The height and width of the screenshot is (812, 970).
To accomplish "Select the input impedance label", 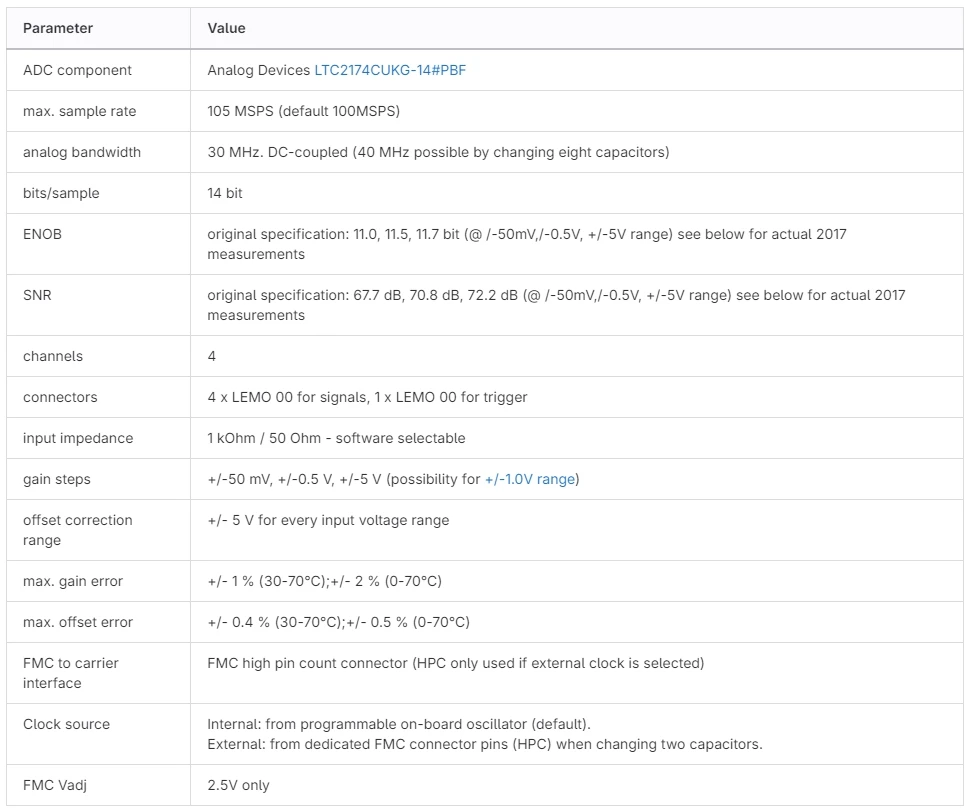I will pyautogui.click(x=78, y=438).
